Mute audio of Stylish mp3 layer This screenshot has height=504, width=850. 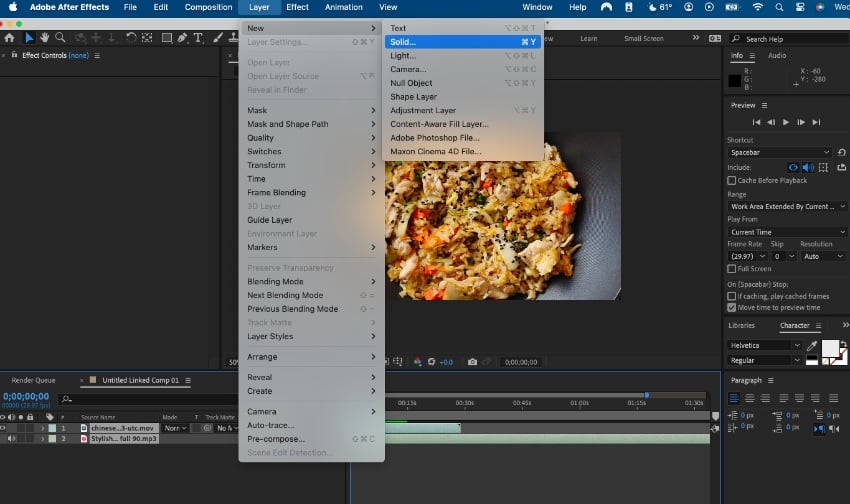pos(11,438)
